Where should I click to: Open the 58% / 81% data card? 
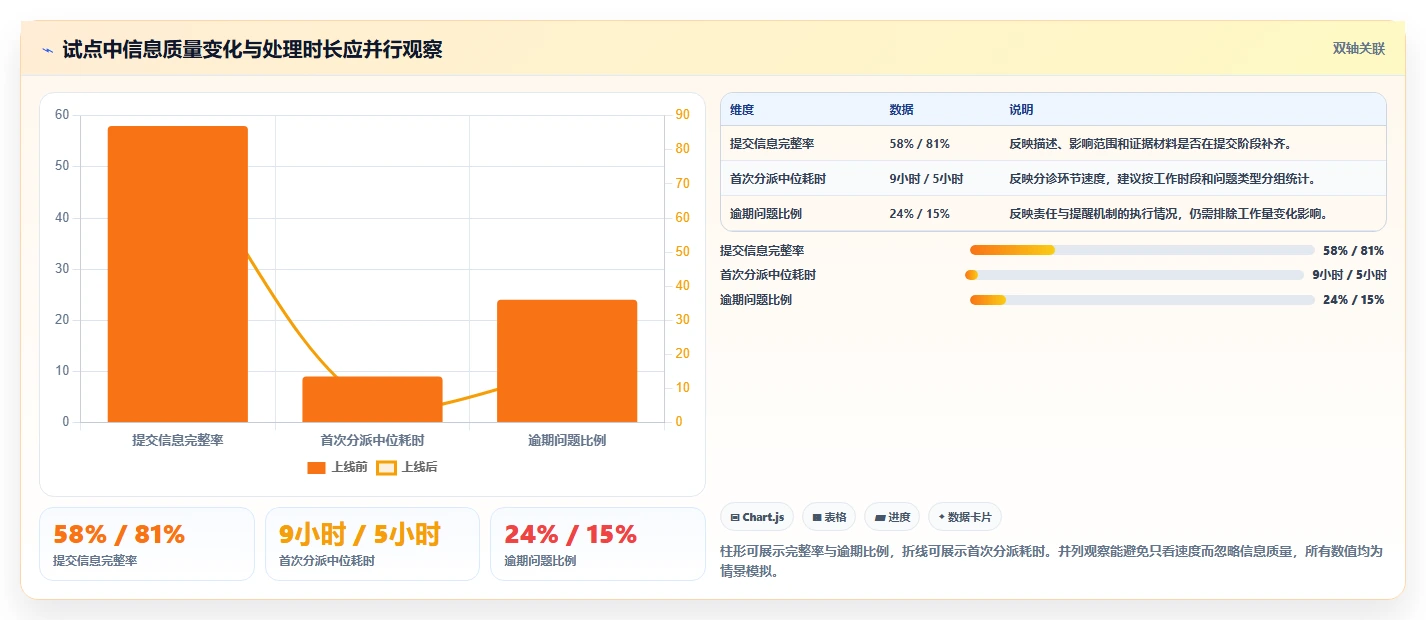point(147,544)
